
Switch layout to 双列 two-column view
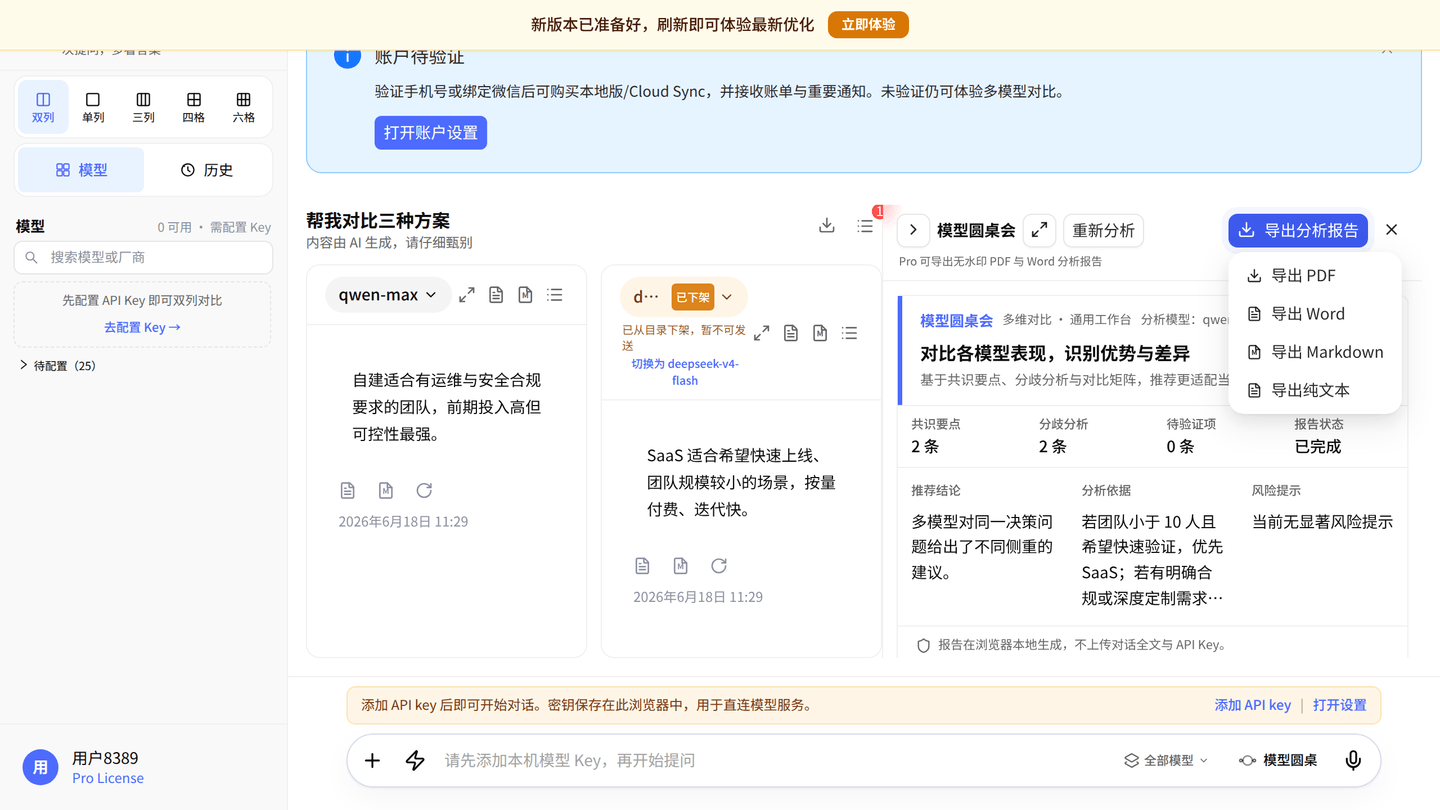(x=43, y=107)
